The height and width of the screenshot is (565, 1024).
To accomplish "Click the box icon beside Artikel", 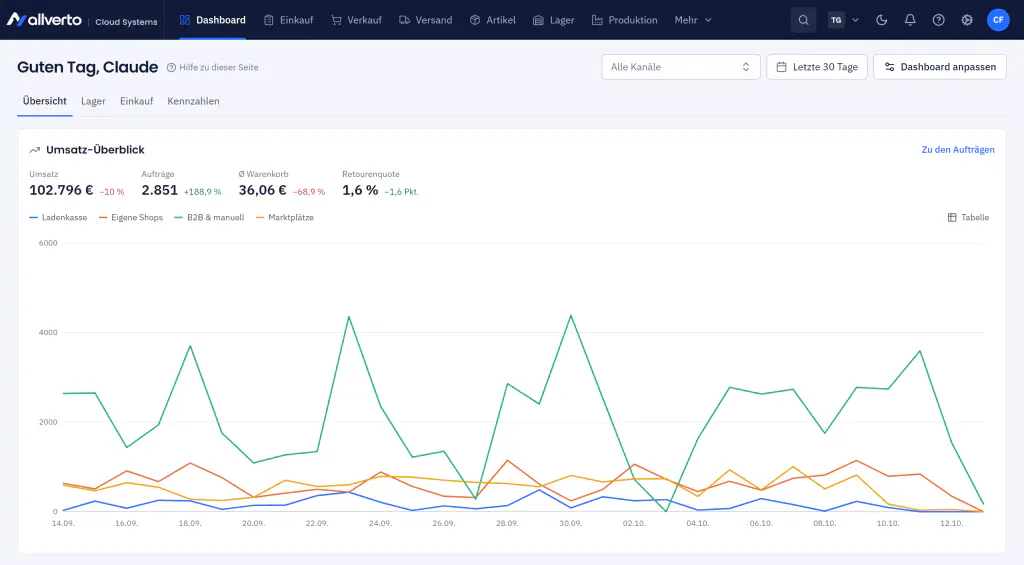I will (475, 20).
